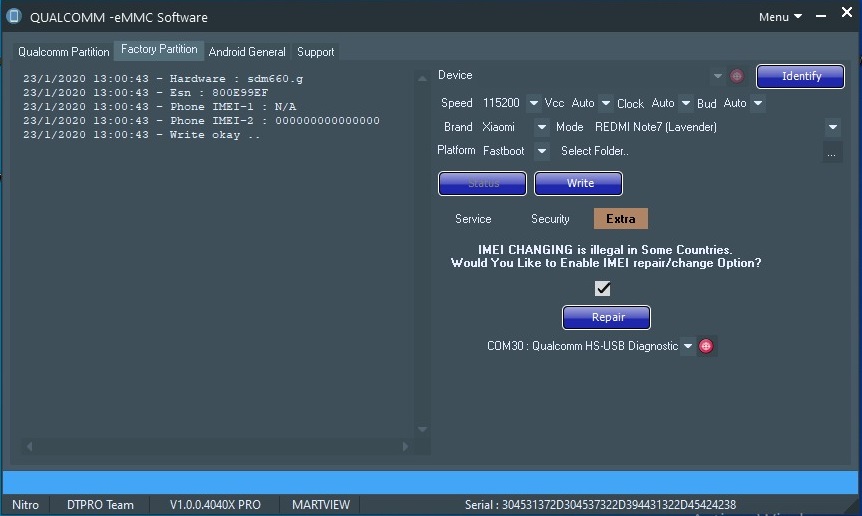Open the Security section tab
The height and width of the screenshot is (516, 862).
coord(550,219)
